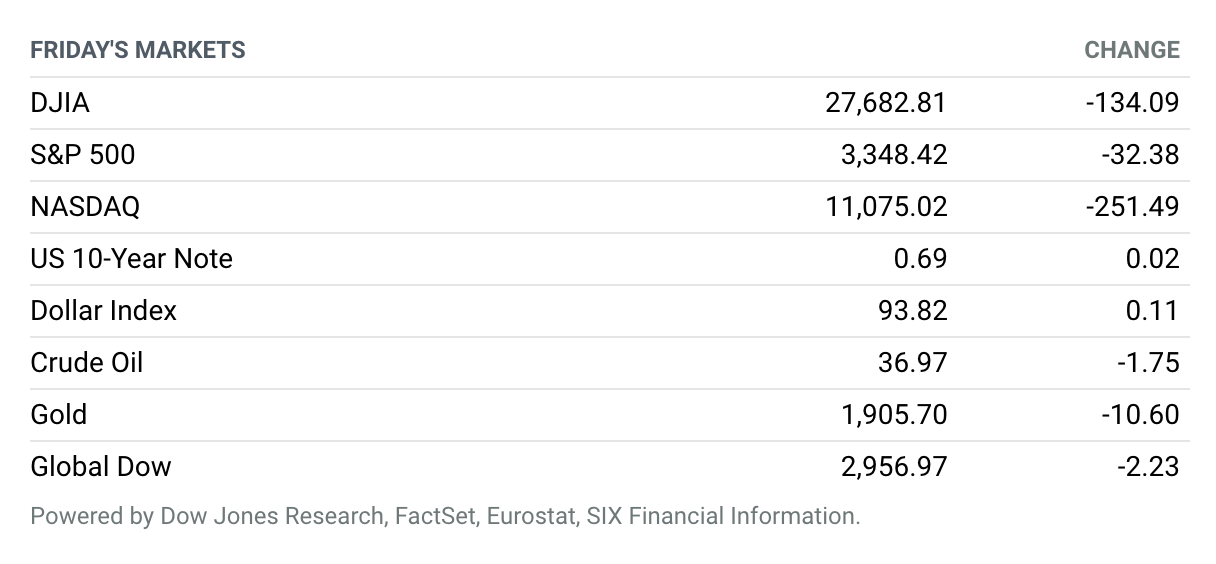
Task: Select the Global Dow label
Action: 101,466
